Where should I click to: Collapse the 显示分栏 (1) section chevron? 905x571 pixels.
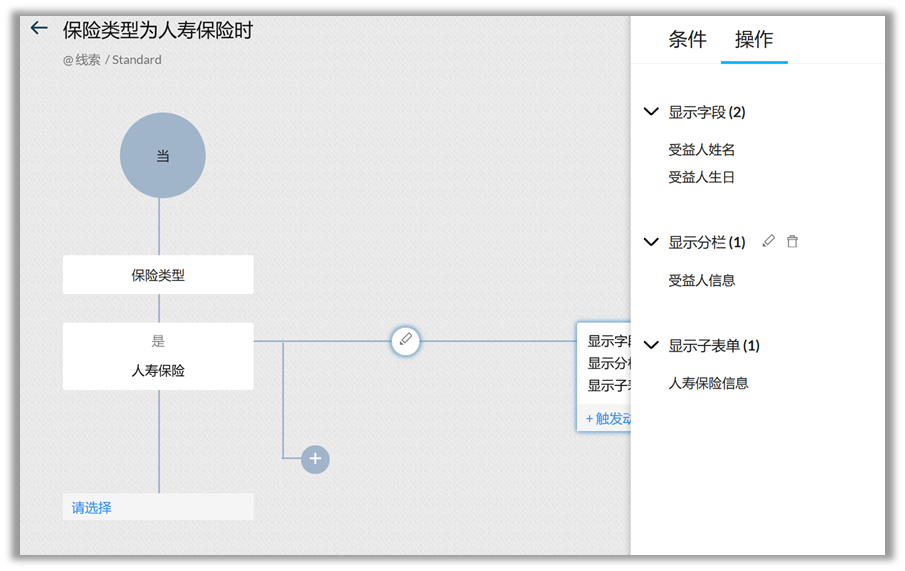click(x=651, y=242)
